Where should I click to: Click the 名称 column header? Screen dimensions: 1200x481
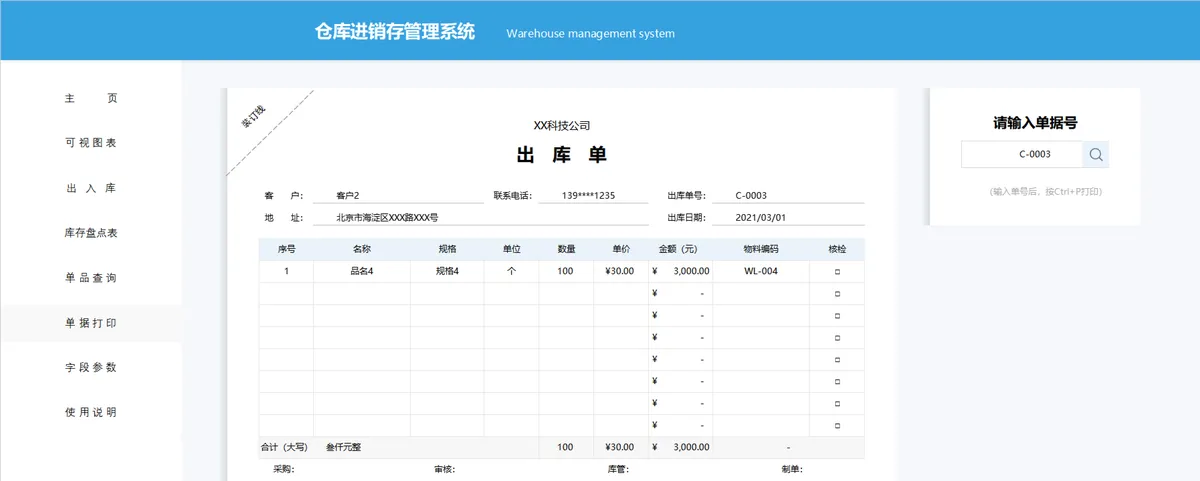[361, 249]
